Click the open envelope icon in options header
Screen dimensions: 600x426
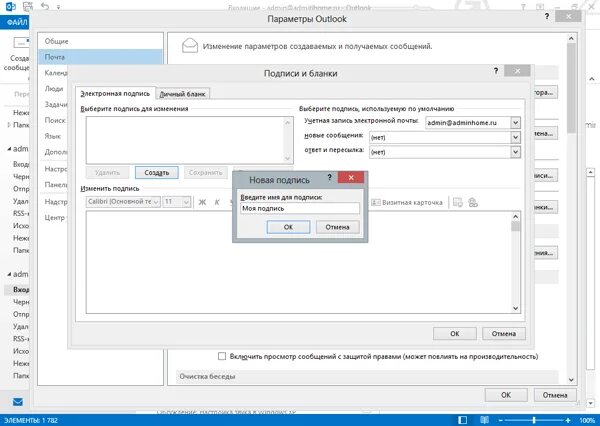[190, 46]
